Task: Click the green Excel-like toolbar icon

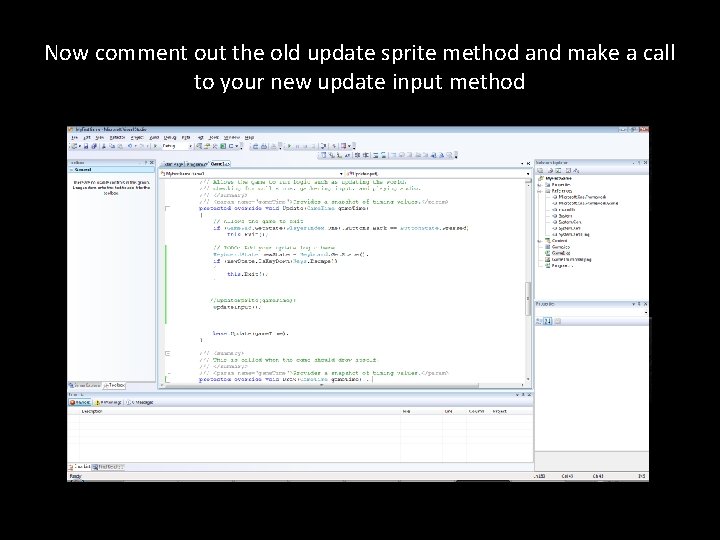Action: click(x=223, y=146)
